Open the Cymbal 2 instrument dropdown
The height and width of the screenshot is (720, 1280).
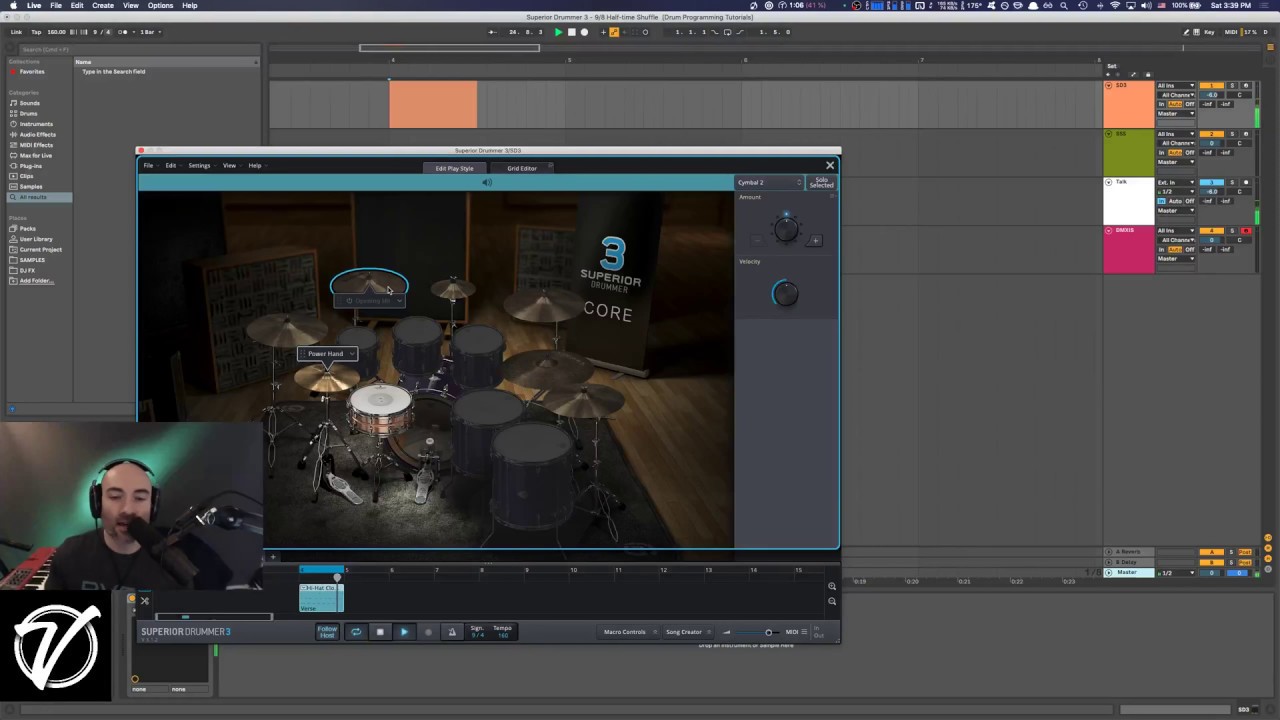[x=769, y=183]
